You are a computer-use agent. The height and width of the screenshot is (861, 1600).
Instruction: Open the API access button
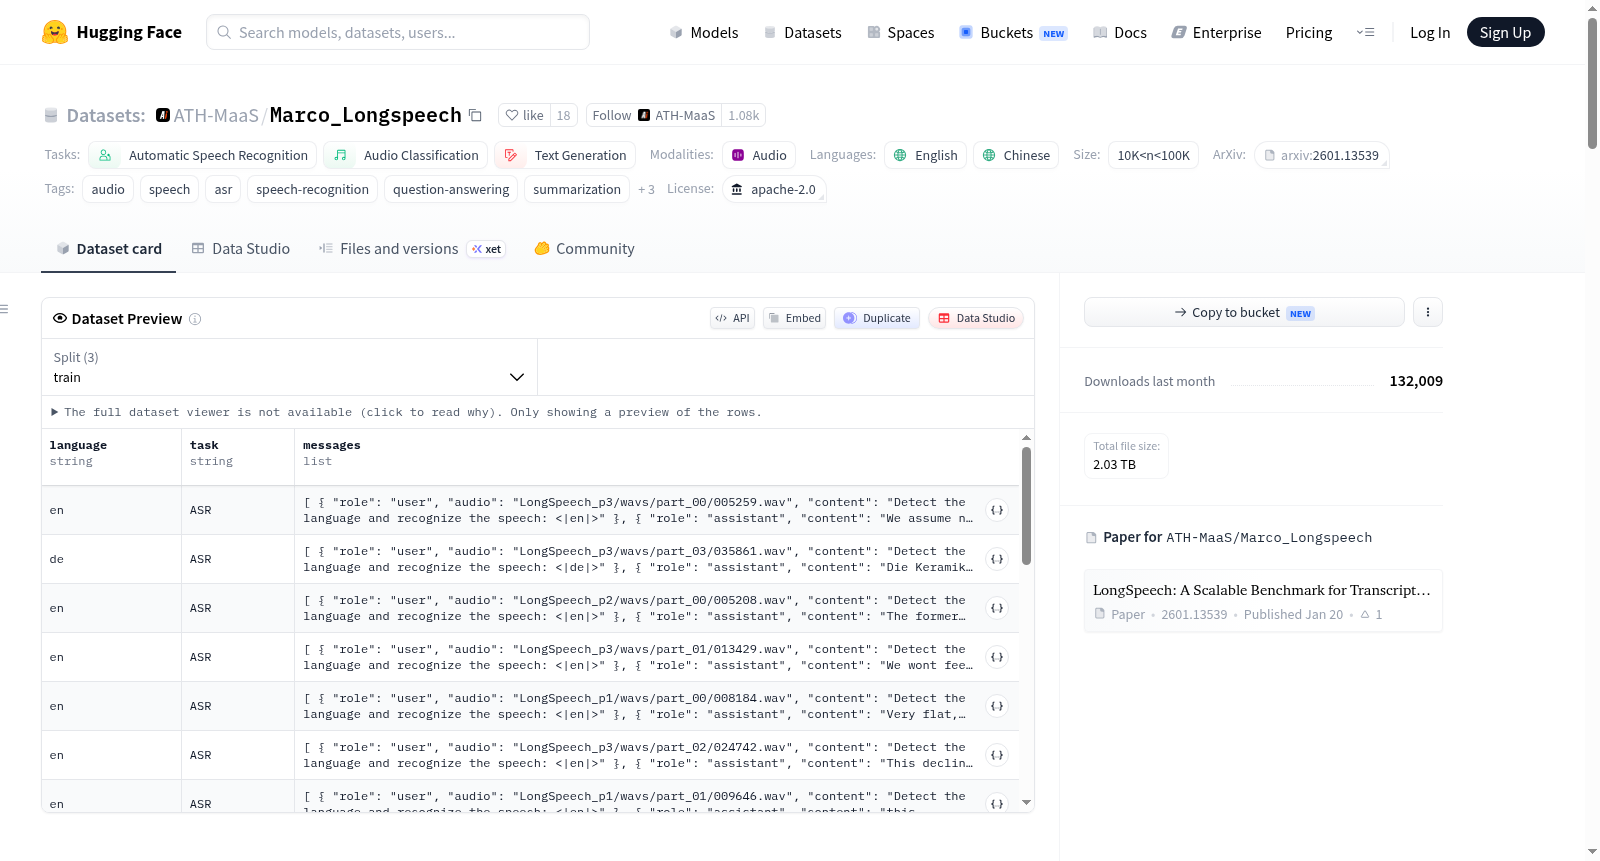click(x=732, y=318)
